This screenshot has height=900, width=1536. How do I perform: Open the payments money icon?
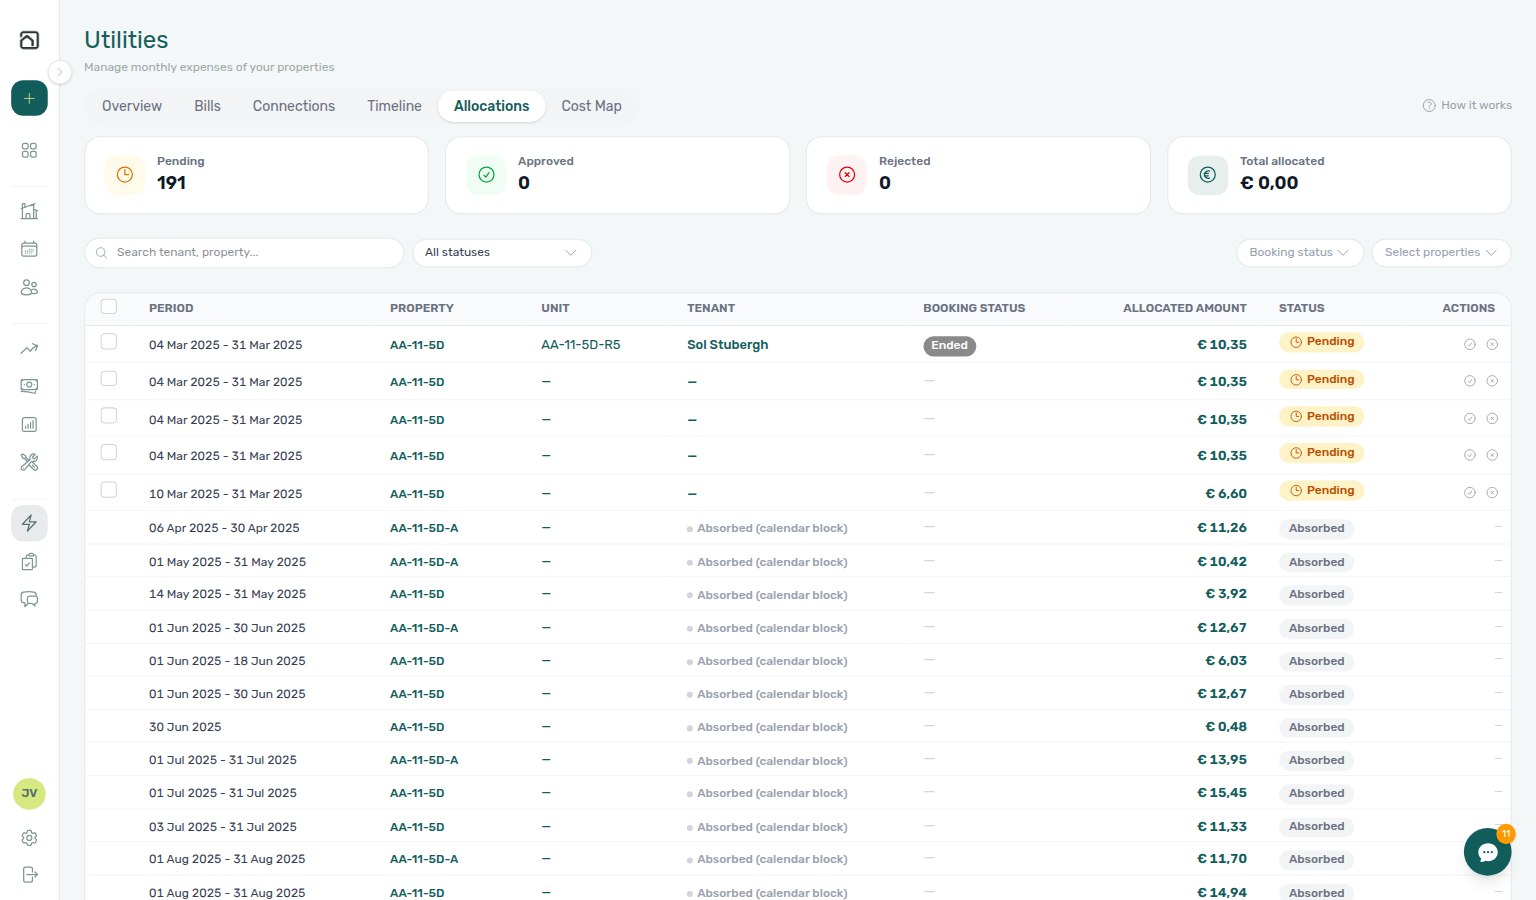[x=29, y=386]
